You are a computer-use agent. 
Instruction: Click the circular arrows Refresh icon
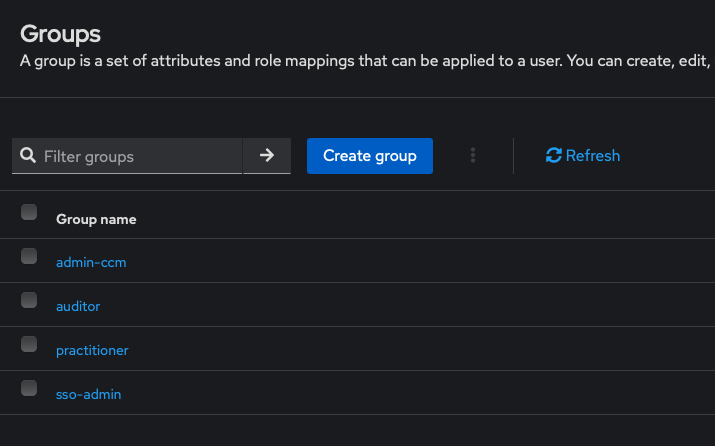pos(553,155)
